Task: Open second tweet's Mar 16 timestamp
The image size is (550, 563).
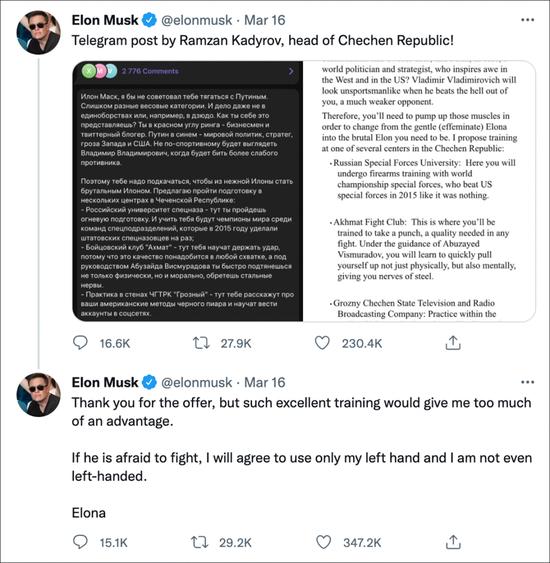Action: 265,382
